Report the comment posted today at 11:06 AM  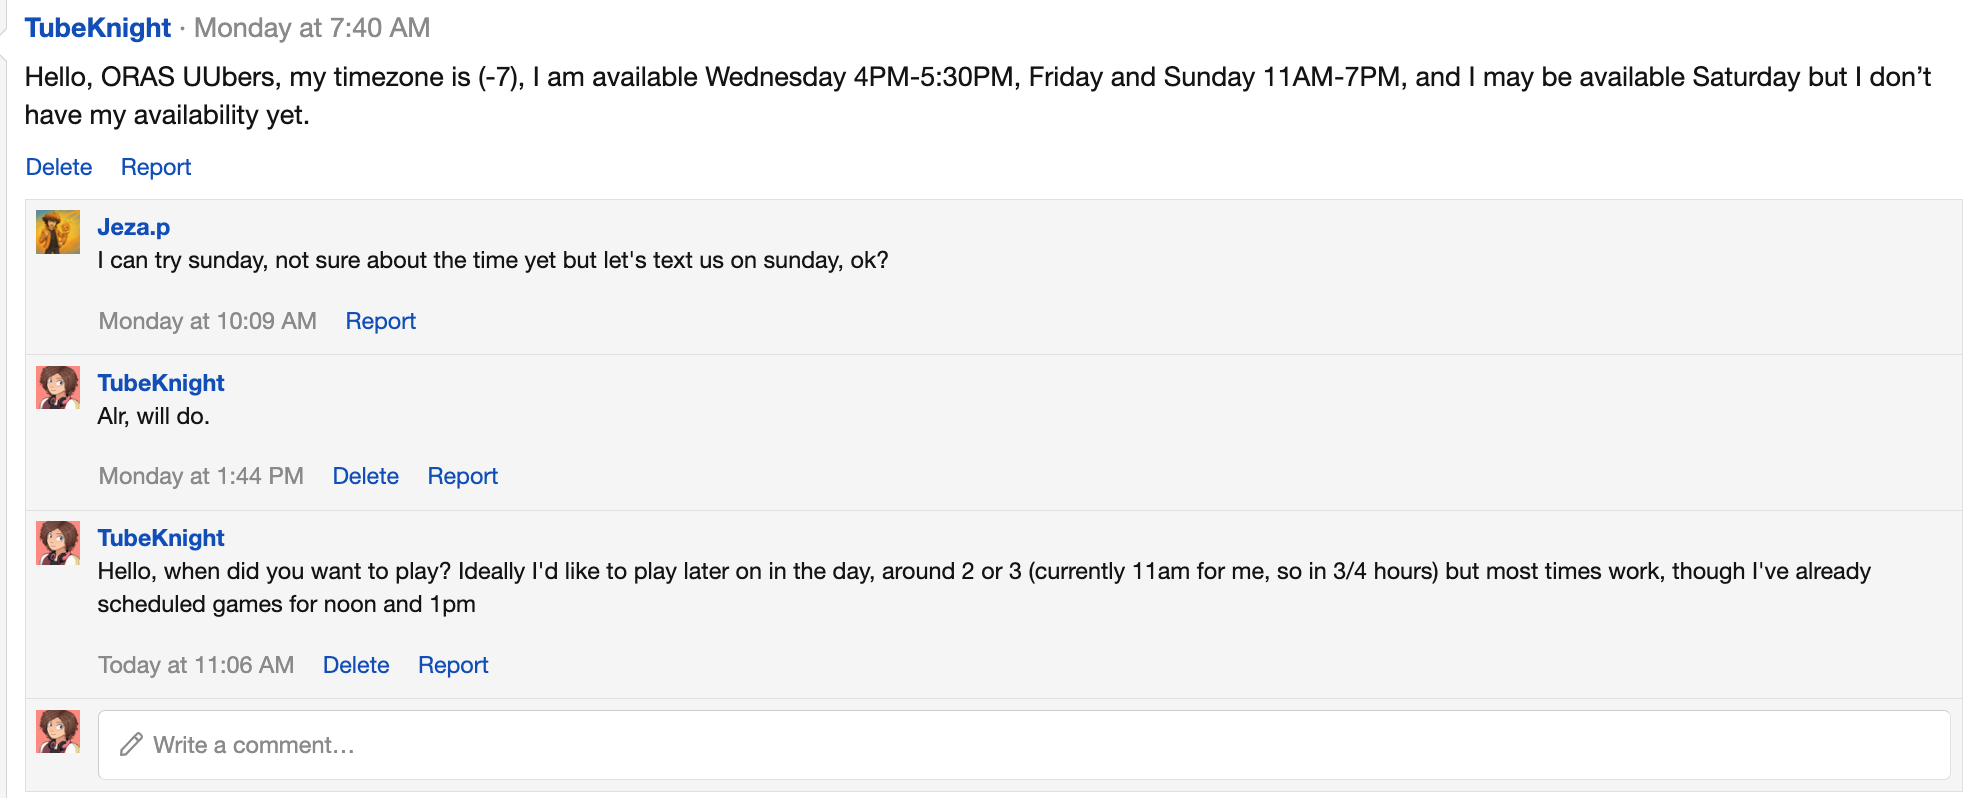point(453,665)
